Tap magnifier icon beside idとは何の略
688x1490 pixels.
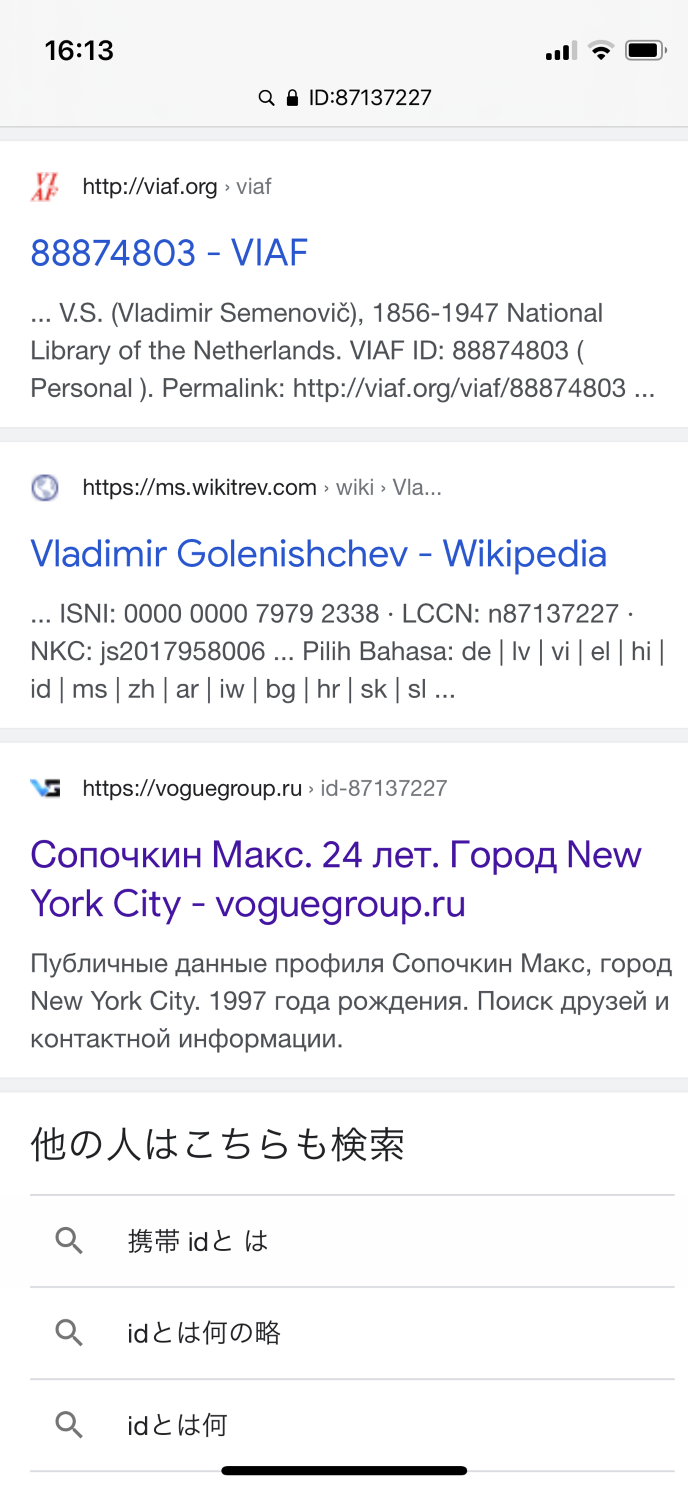point(69,1333)
